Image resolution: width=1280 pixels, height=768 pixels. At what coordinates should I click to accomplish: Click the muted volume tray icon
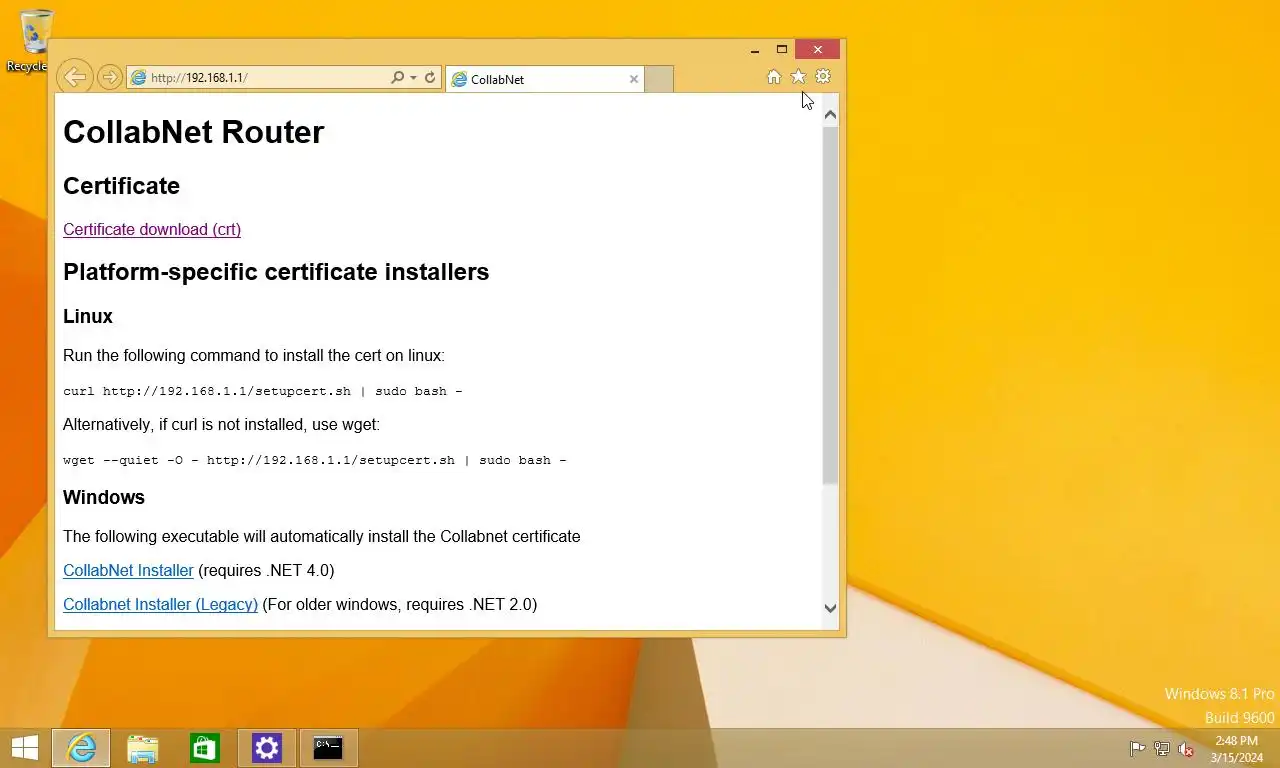tap(1186, 749)
